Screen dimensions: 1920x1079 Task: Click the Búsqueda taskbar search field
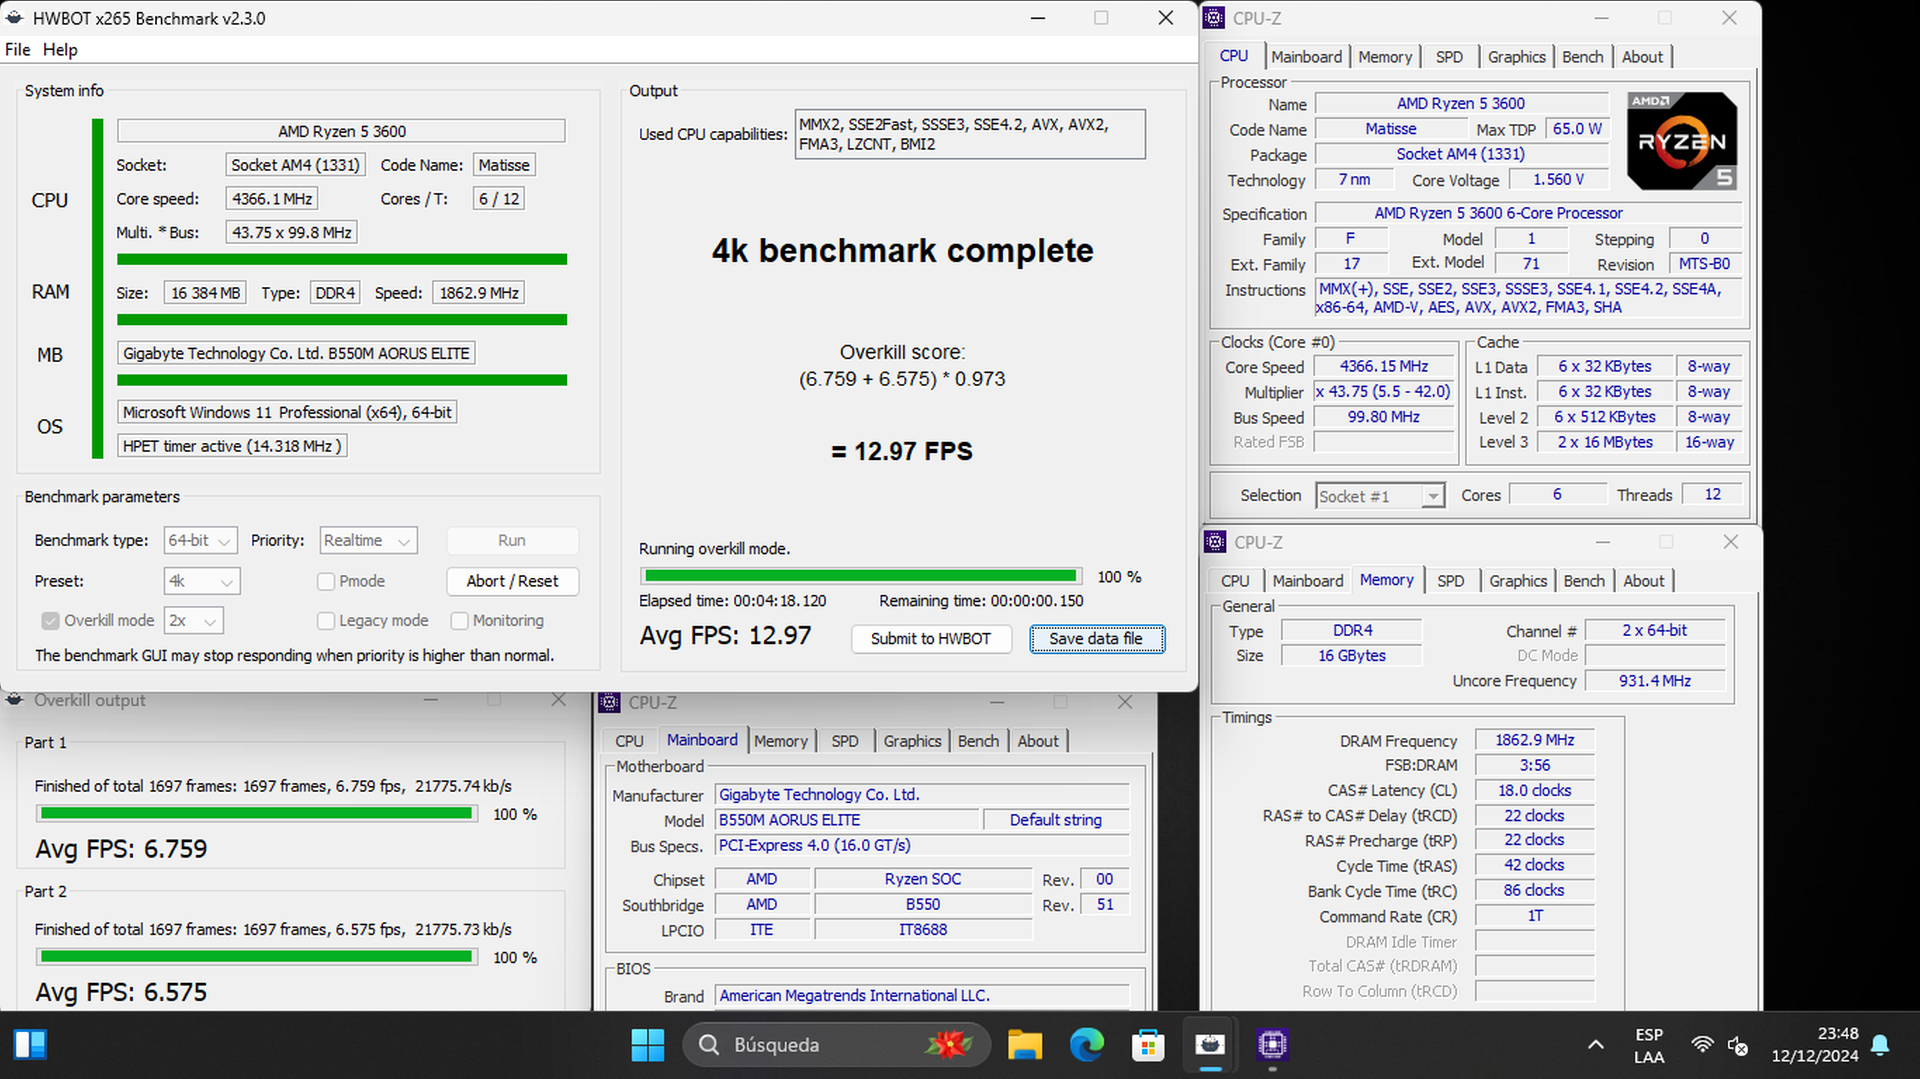836,1045
